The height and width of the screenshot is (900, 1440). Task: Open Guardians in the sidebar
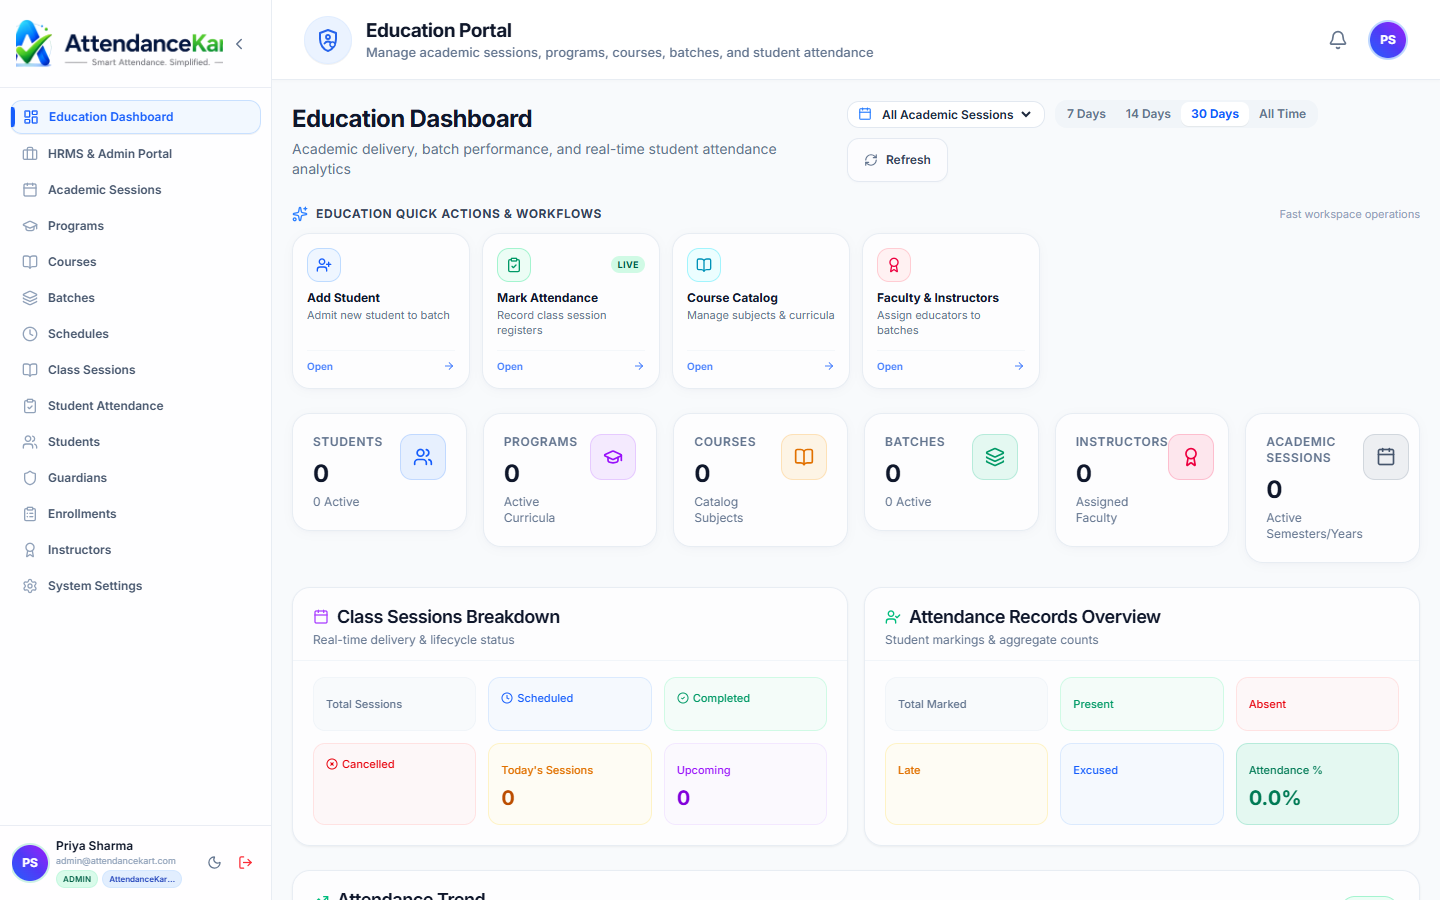136,478
